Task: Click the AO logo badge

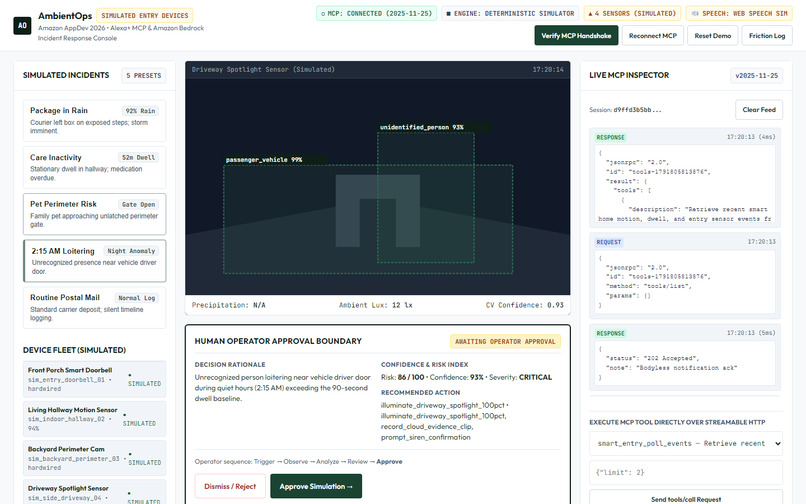Action: click(22, 25)
